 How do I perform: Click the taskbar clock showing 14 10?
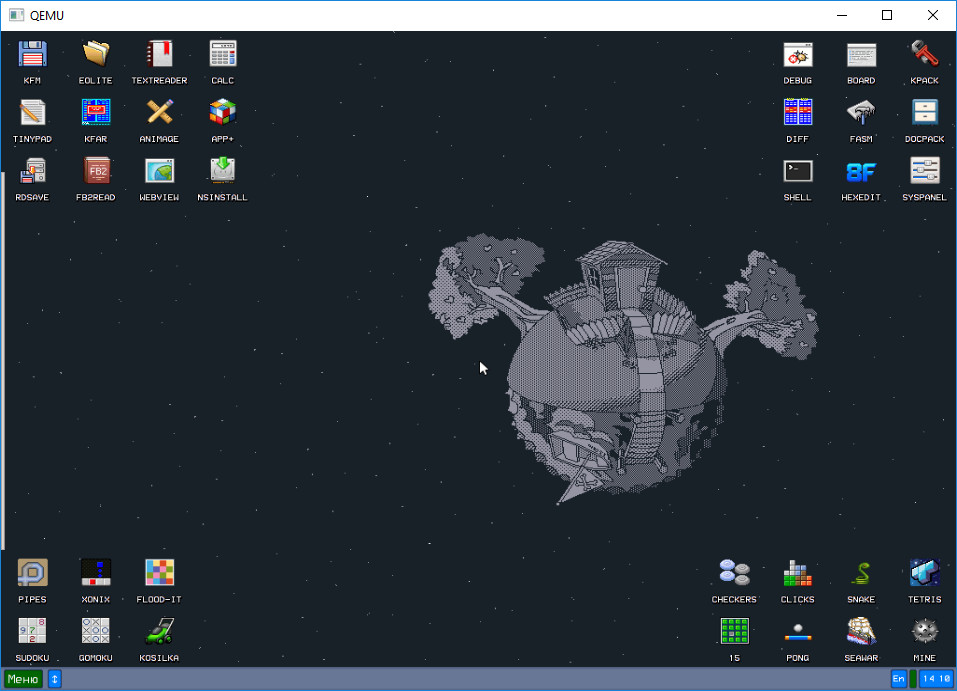coord(936,679)
